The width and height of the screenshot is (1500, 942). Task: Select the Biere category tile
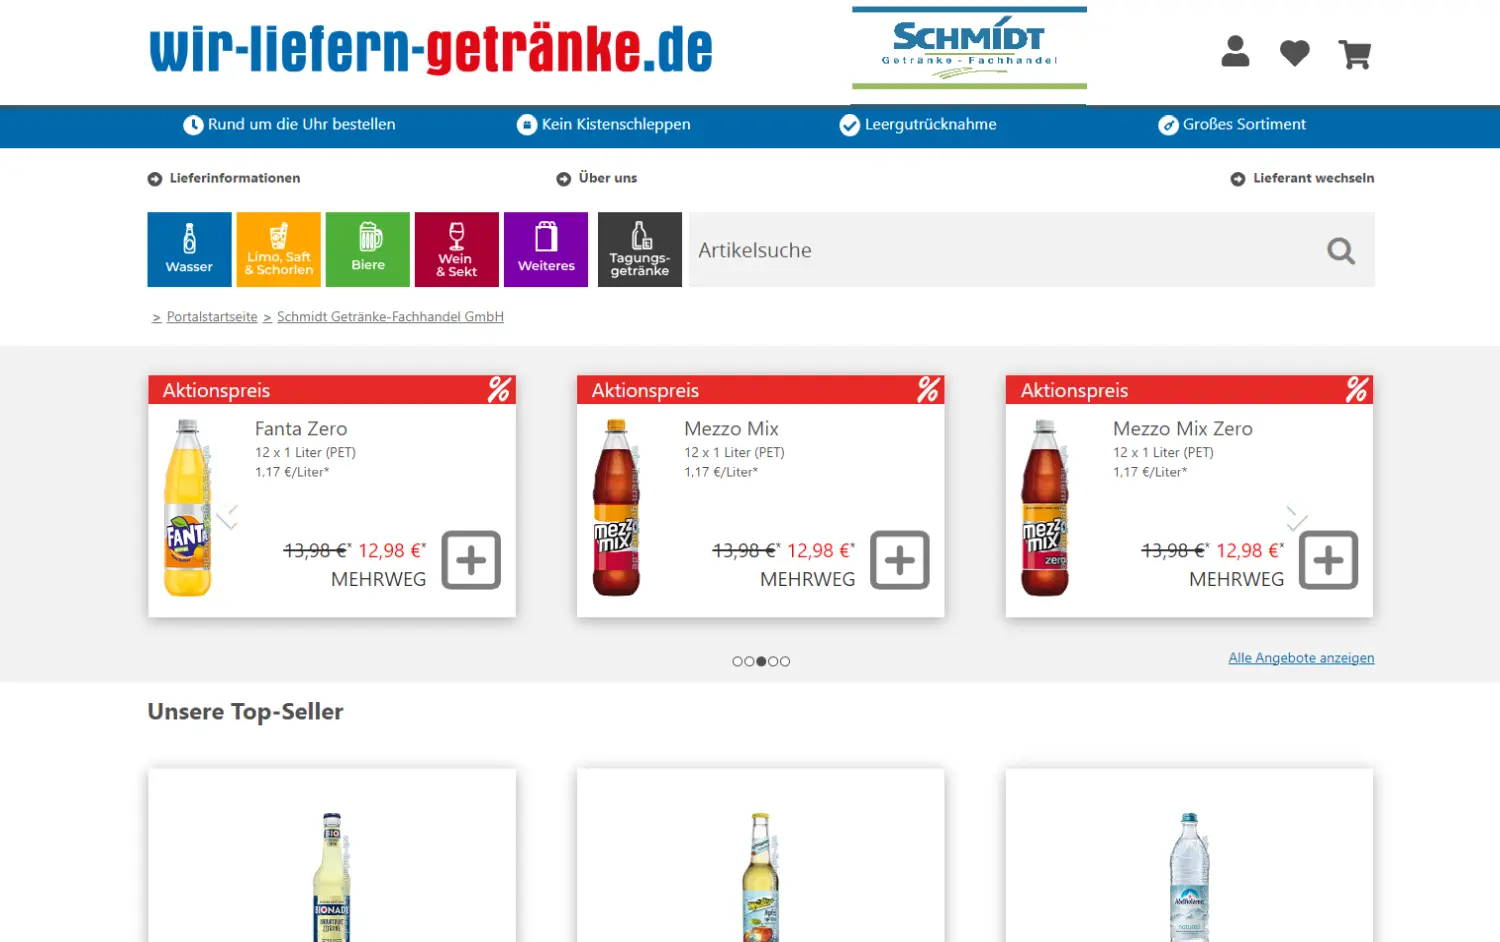pos(368,249)
